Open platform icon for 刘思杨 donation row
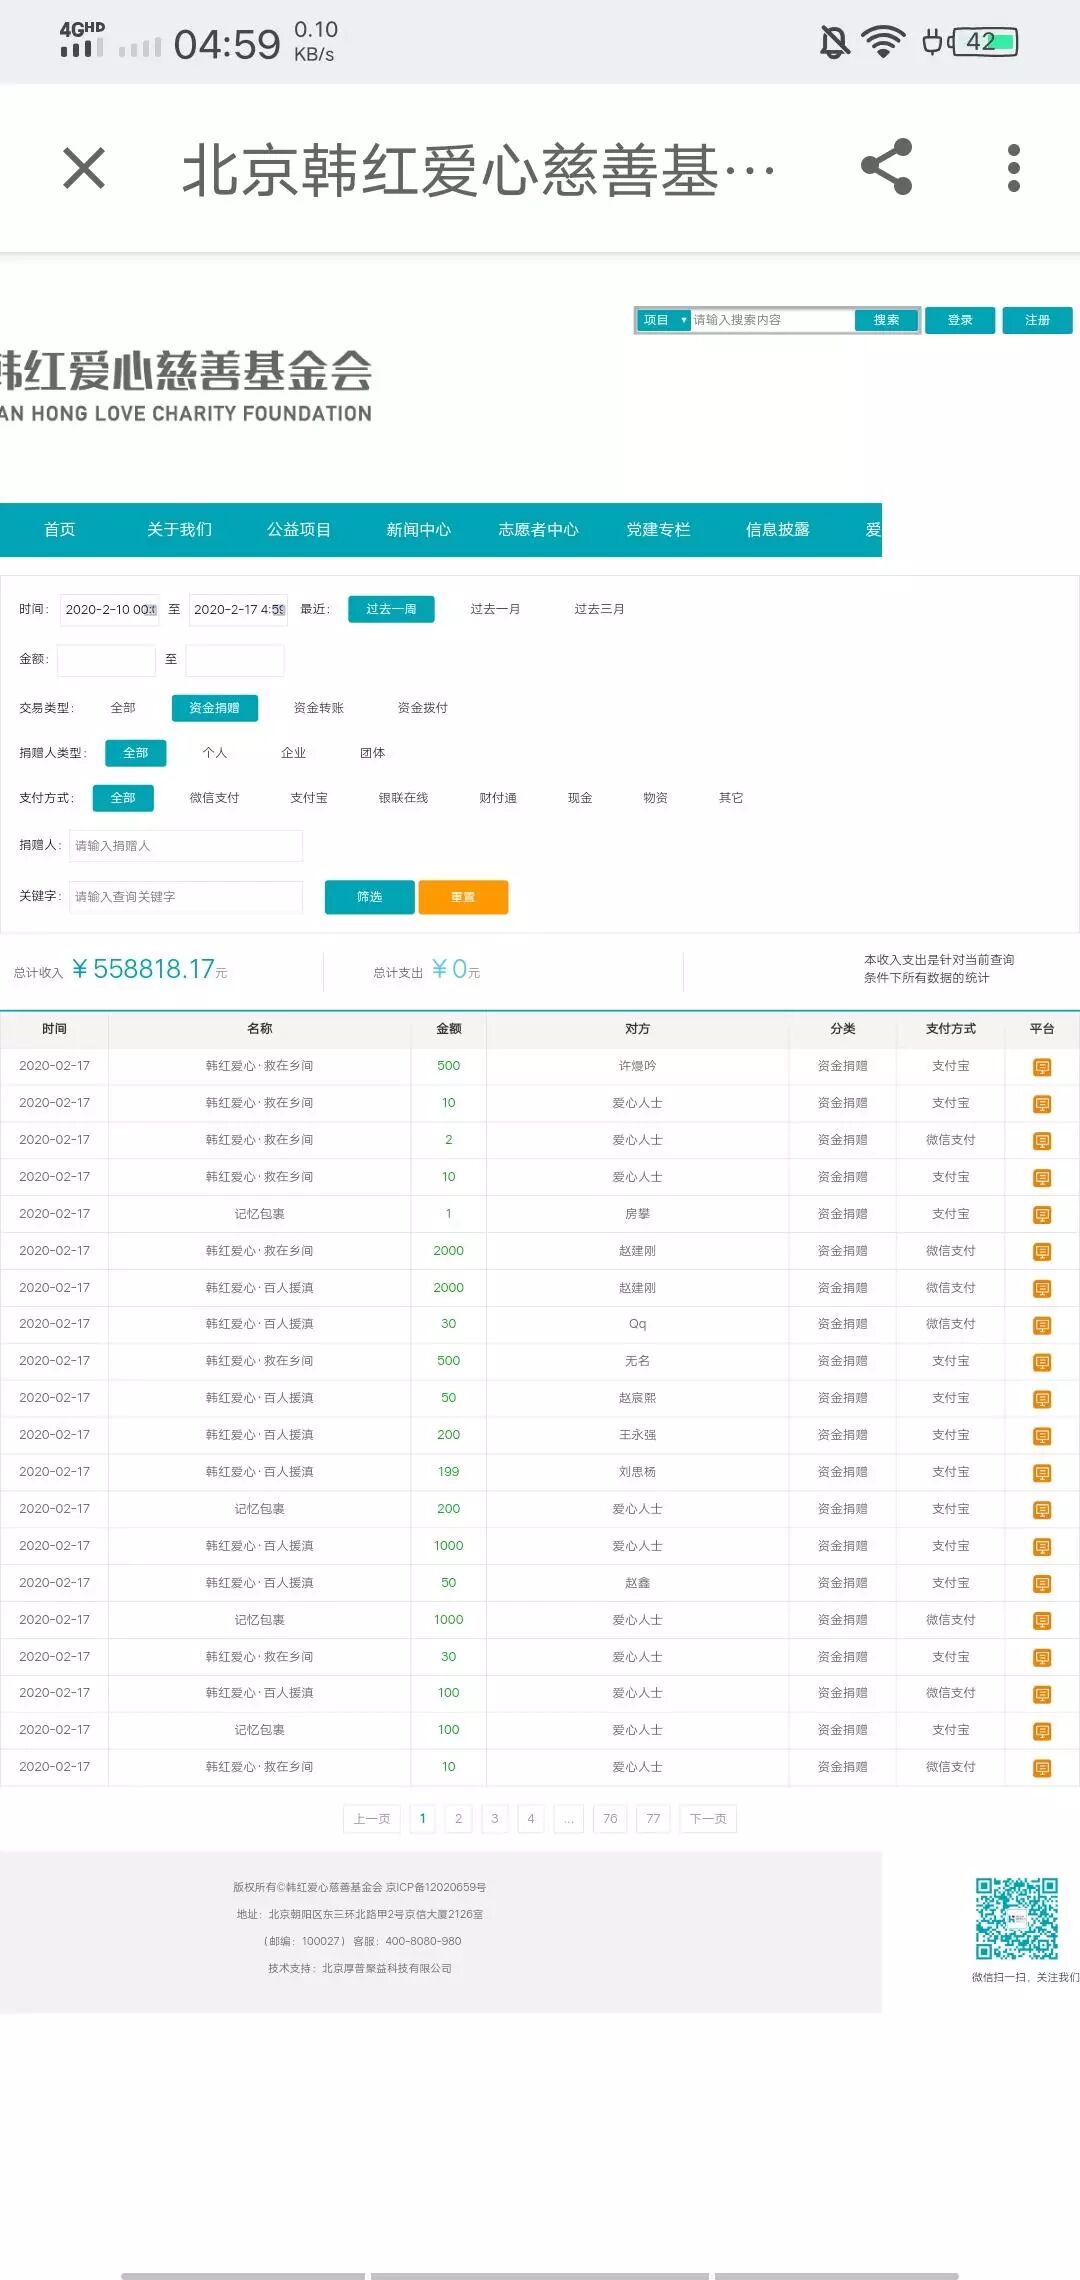 point(1042,1473)
